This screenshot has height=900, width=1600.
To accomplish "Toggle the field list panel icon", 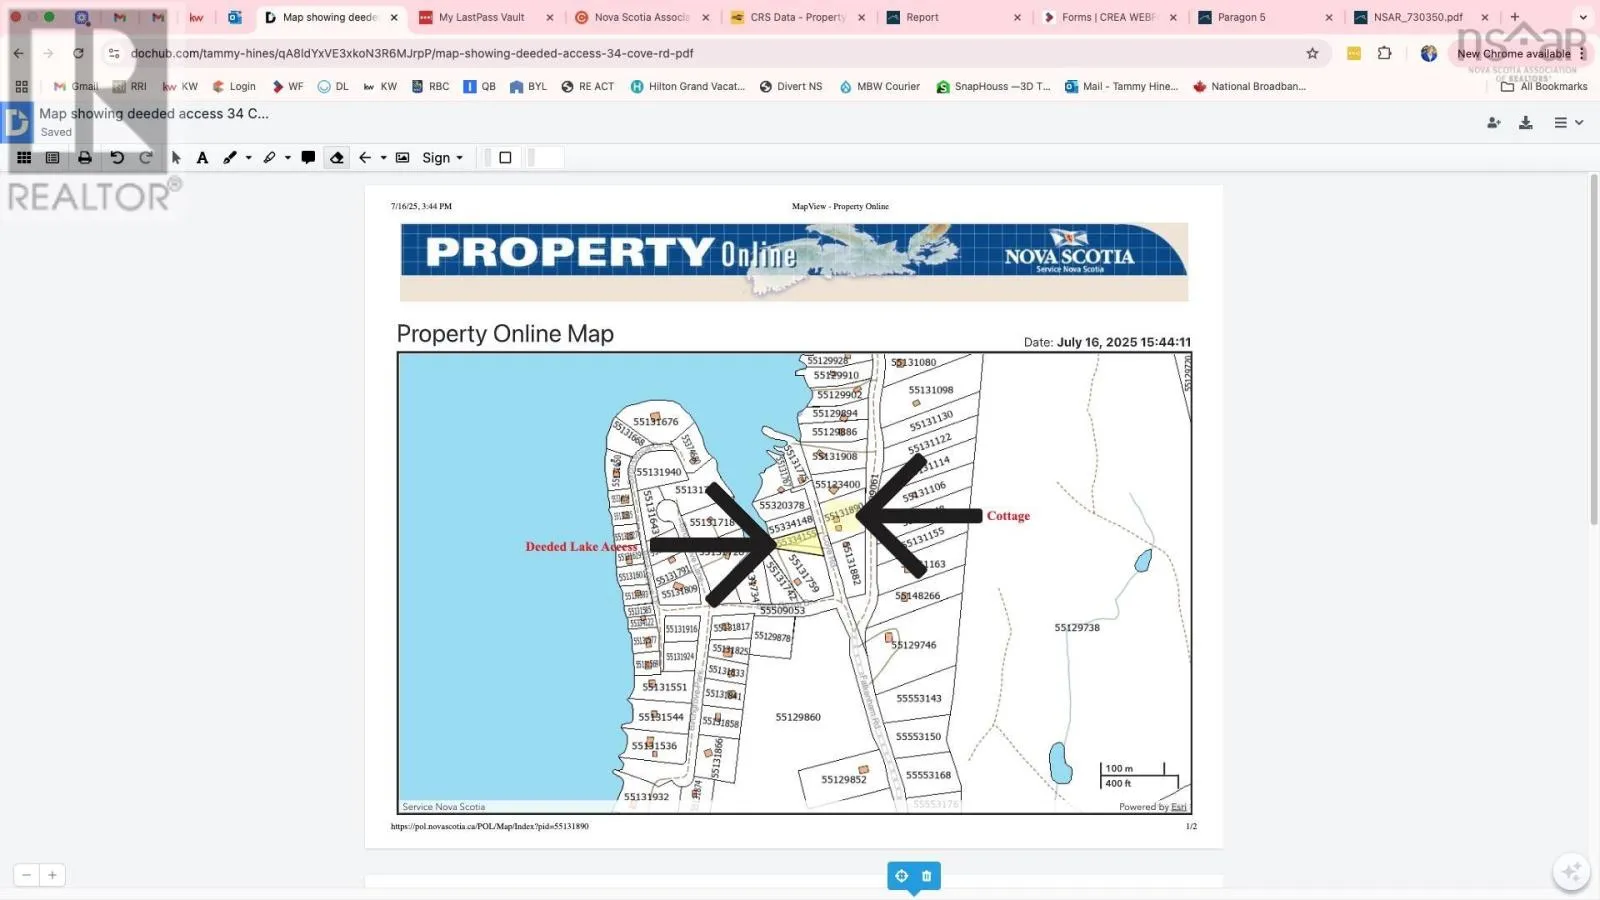I will pyautogui.click(x=53, y=158).
